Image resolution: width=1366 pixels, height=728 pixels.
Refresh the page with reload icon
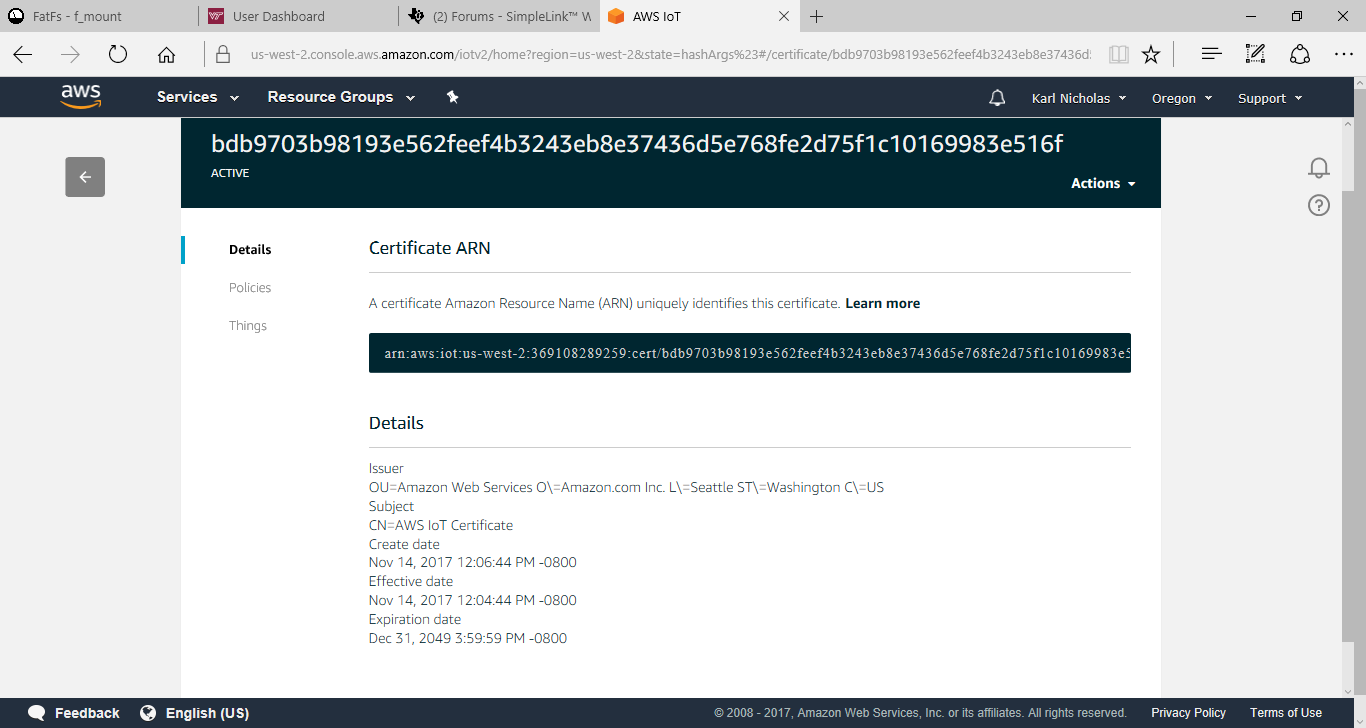pos(118,54)
